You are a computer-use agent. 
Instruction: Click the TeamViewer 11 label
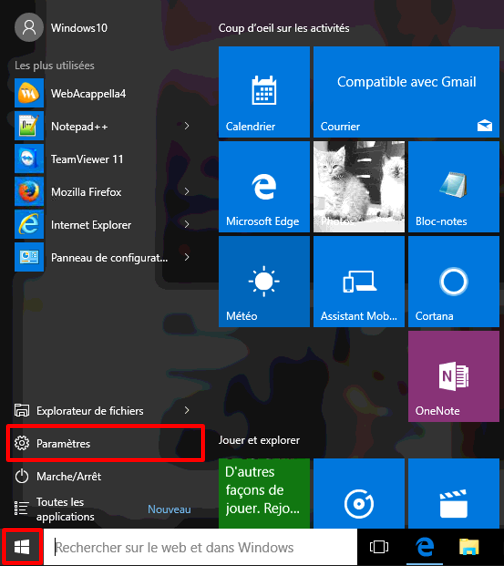tap(87, 159)
